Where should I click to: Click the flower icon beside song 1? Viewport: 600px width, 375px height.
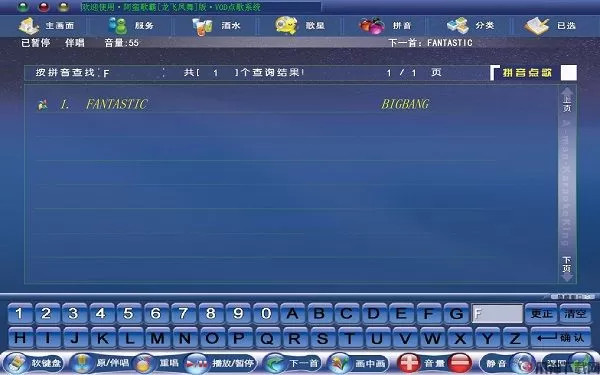point(43,104)
